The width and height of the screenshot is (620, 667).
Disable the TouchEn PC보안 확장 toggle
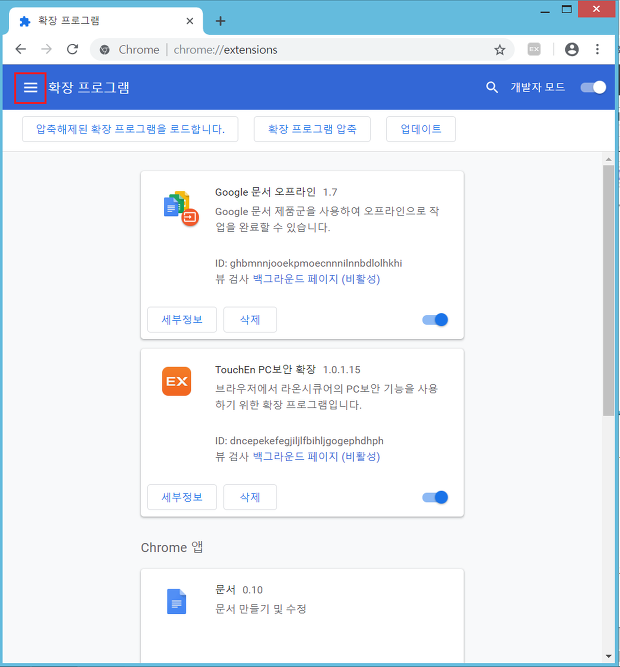click(435, 497)
